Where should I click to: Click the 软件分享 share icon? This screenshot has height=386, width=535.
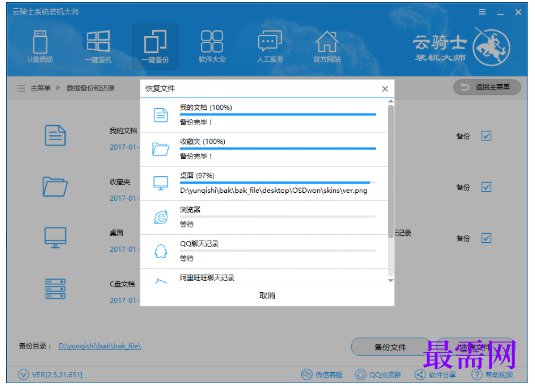coord(420,375)
